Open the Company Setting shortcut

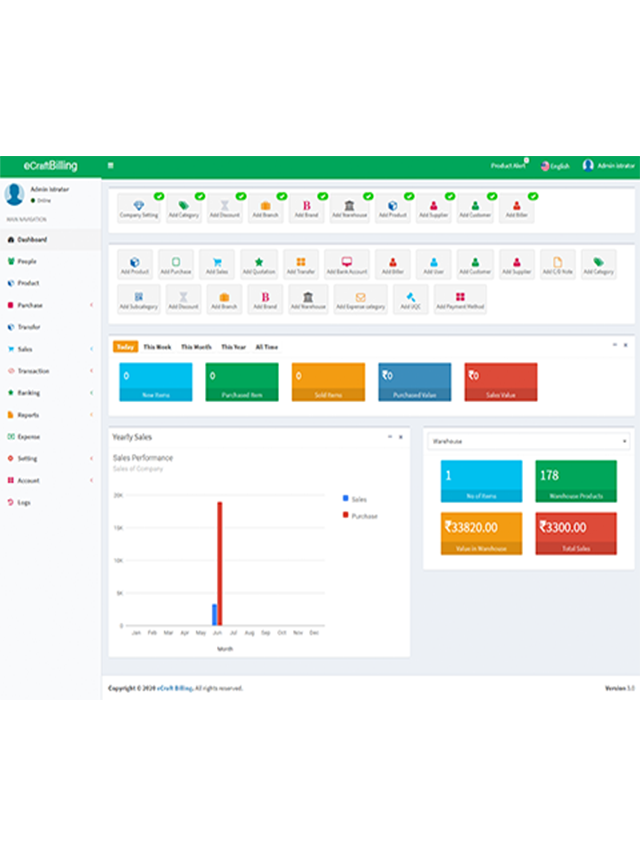pos(138,208)
